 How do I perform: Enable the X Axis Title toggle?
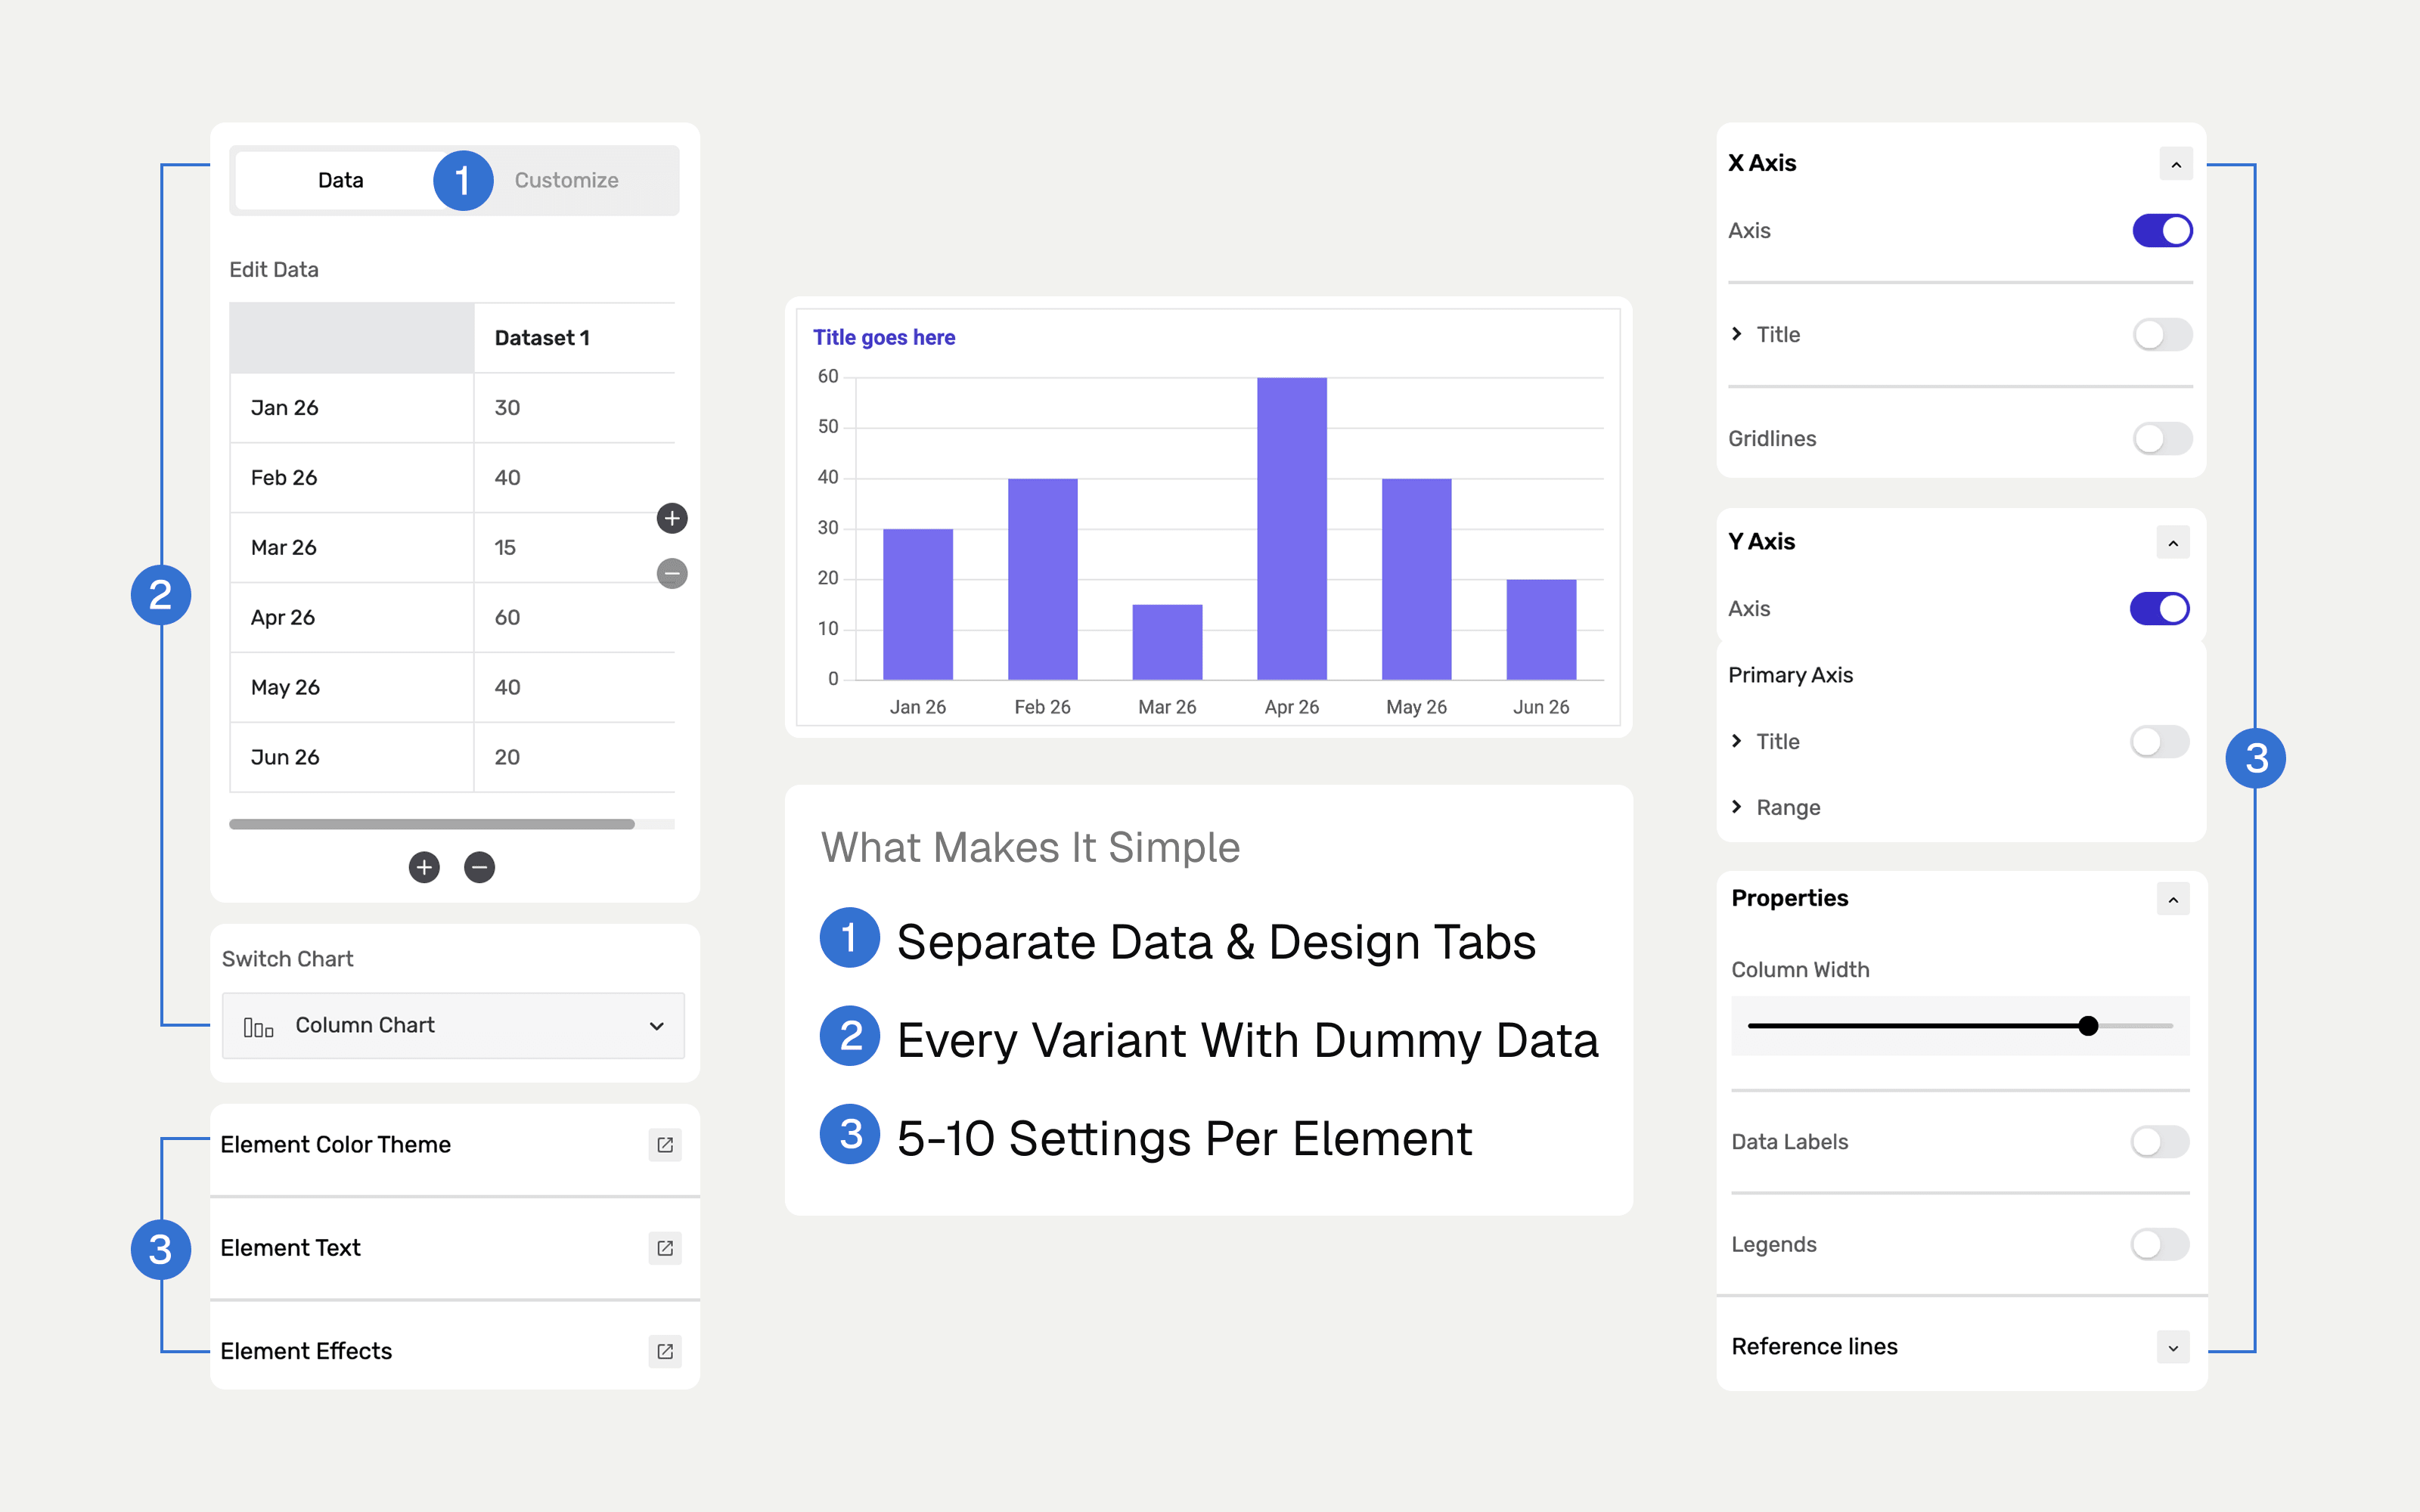point(2162,335)
